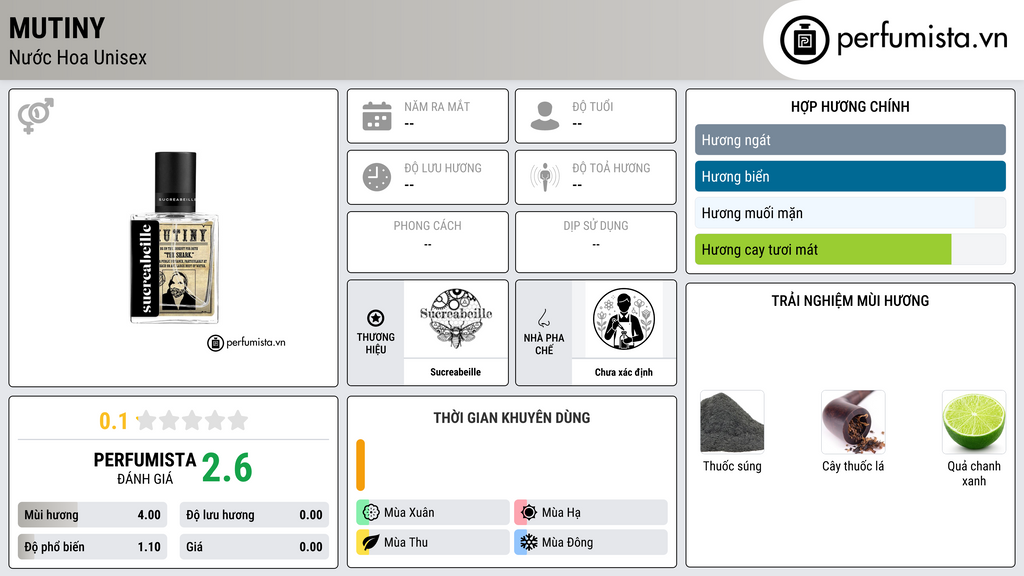This screenshot has height=576, width=1024.
Task: Click the Nước Hoa Unisex subtitle
Action: pos(78,57)
